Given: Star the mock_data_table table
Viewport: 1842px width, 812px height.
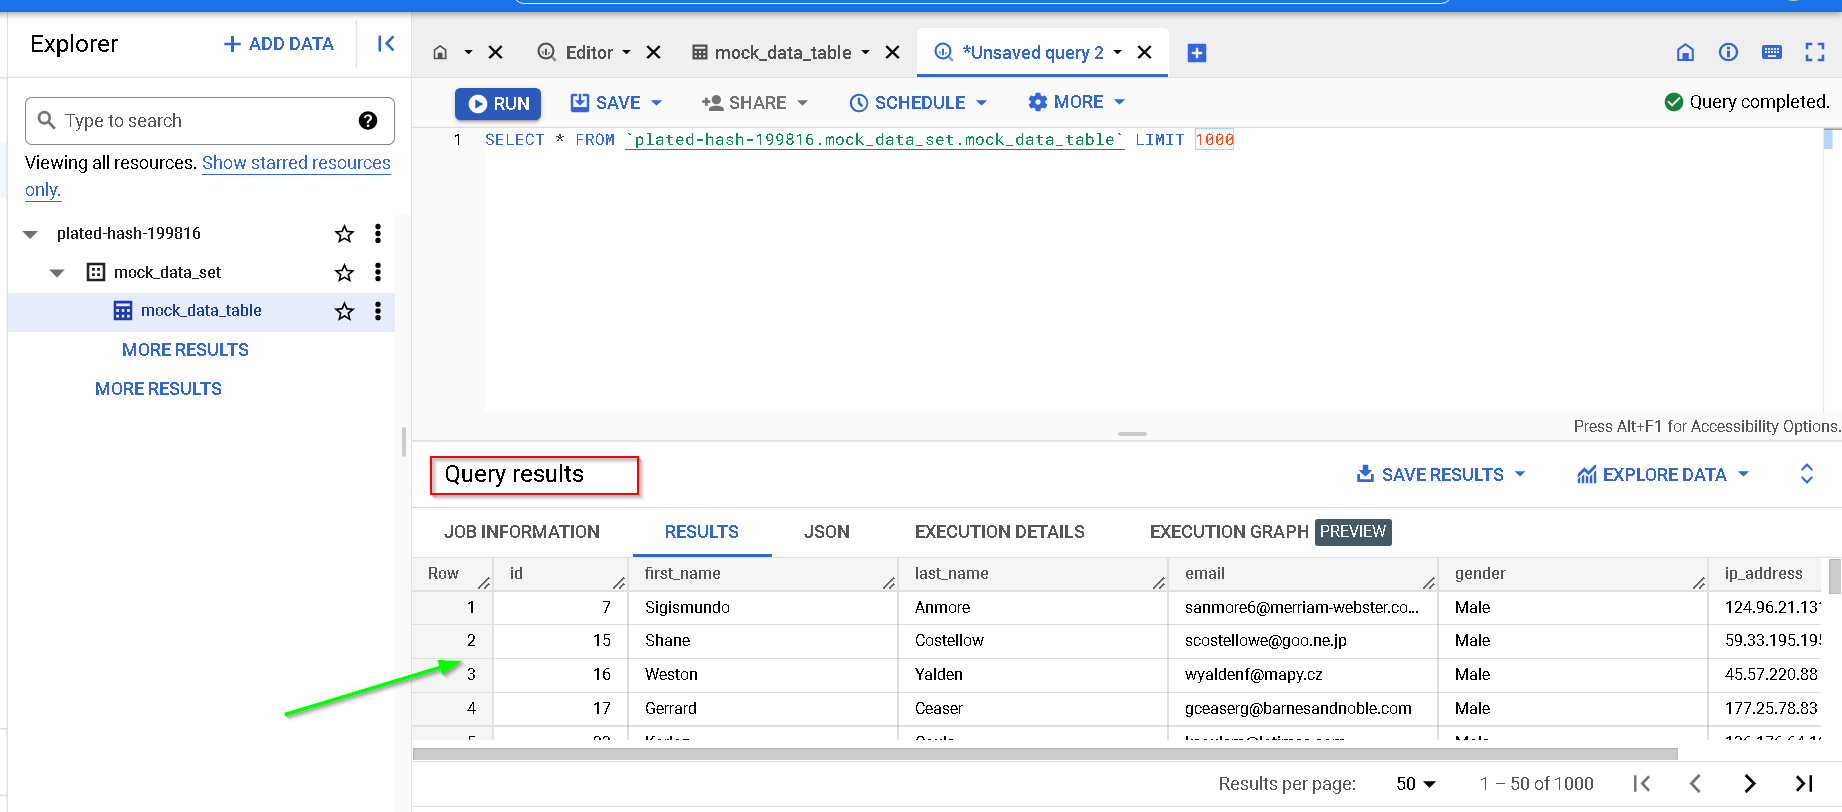Looking at the screenshot, I should coord(344,311).
